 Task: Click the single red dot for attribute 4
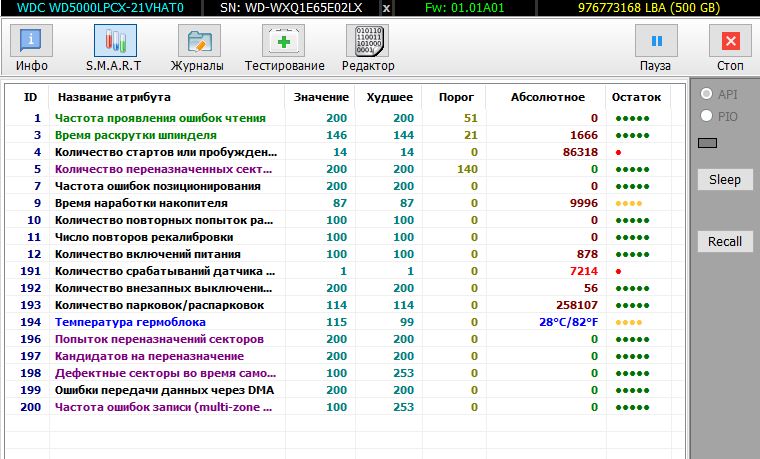[x=618, y=153]
